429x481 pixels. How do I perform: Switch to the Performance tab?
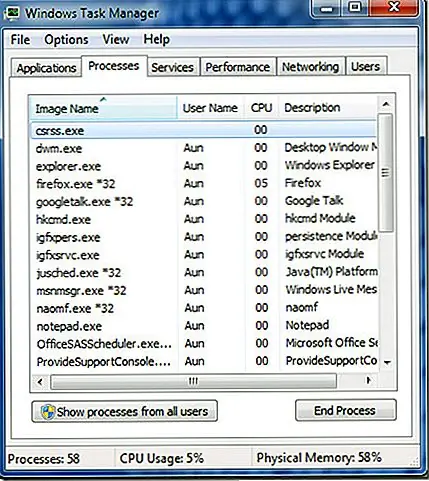coord(238,67)
